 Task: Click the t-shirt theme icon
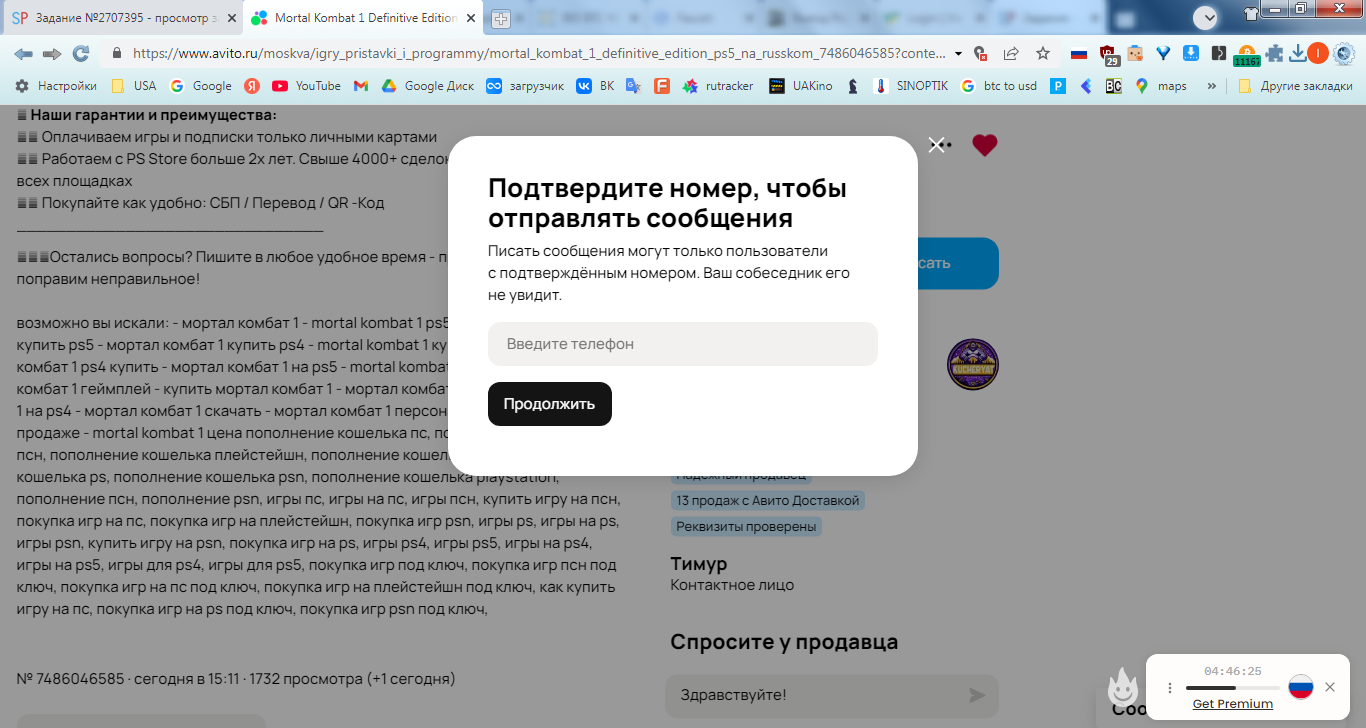click(1253, 13)
